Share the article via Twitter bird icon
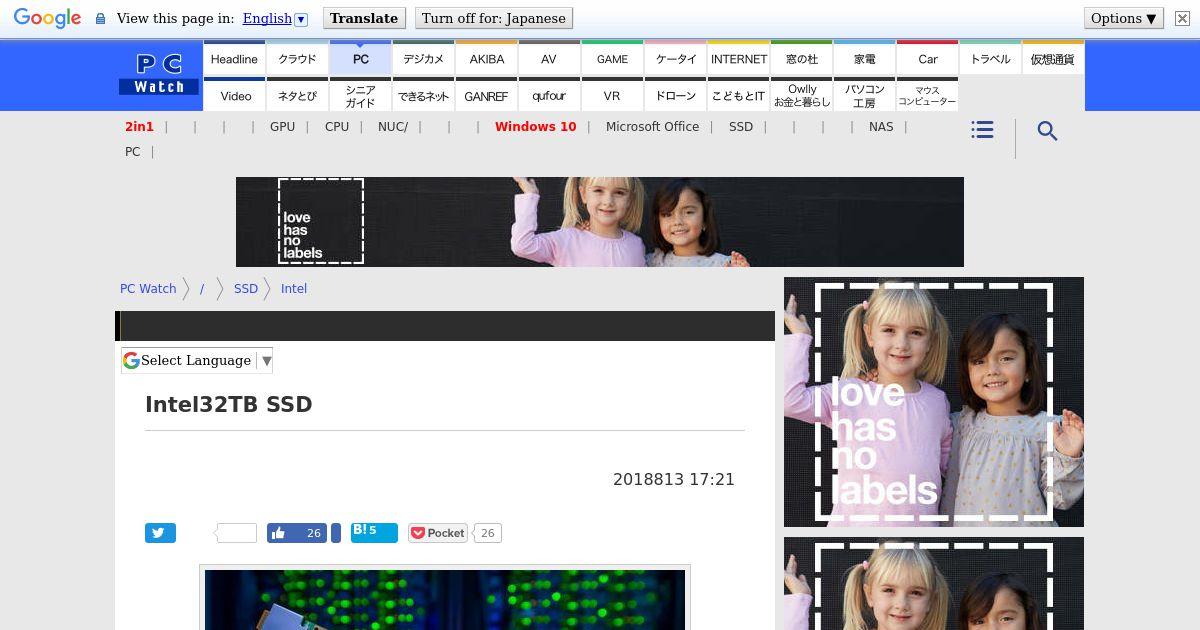1200x630 pixels. point(160,533)
